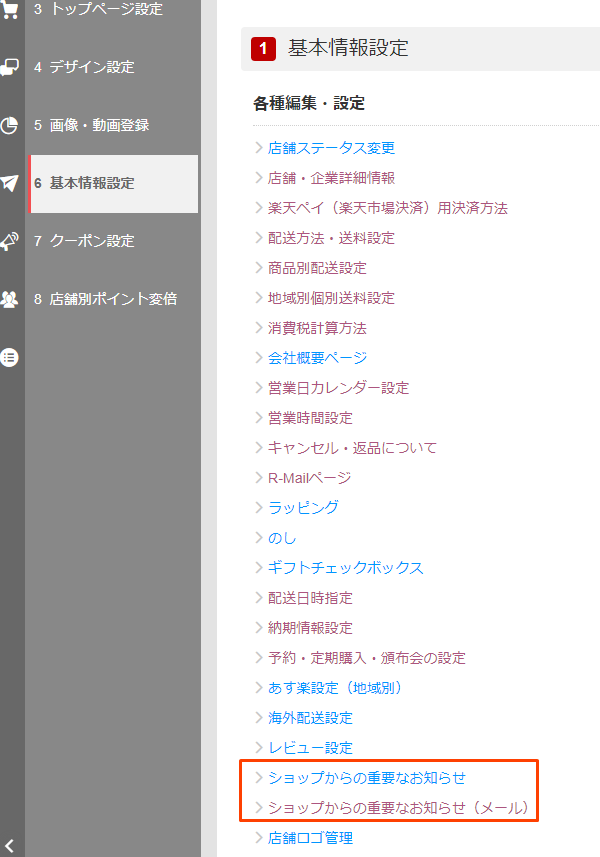The image size is (600, 857).
Task: Open 7 クーポン設定 menu
Action: pyautogui.click(x=84, y=241)
